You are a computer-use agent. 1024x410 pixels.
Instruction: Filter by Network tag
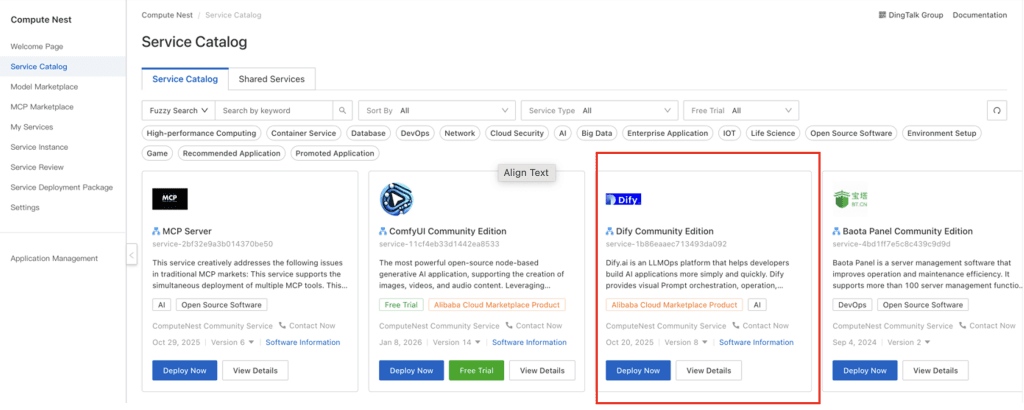460,133
